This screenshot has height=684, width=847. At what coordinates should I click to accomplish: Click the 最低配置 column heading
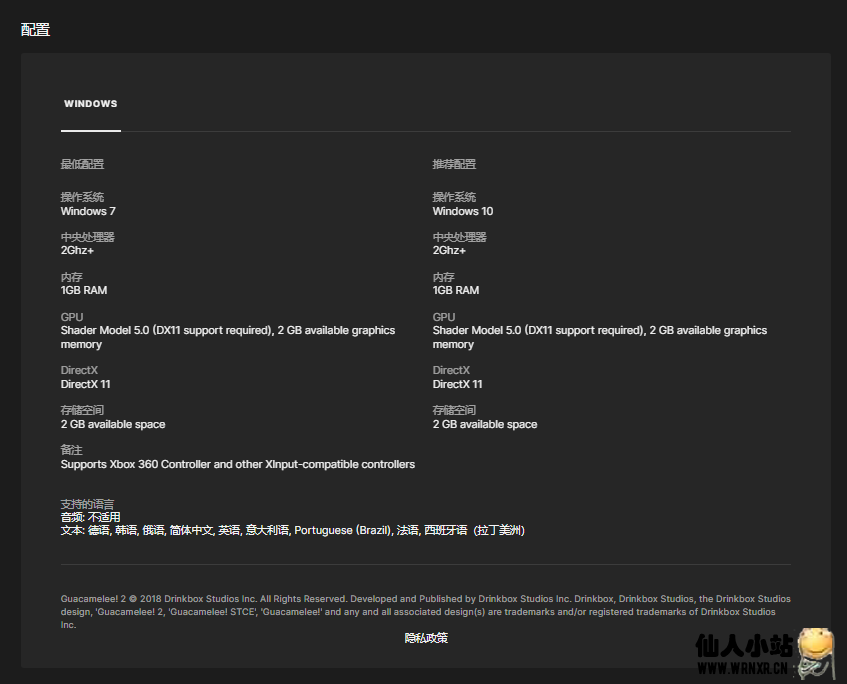(82, 164)
